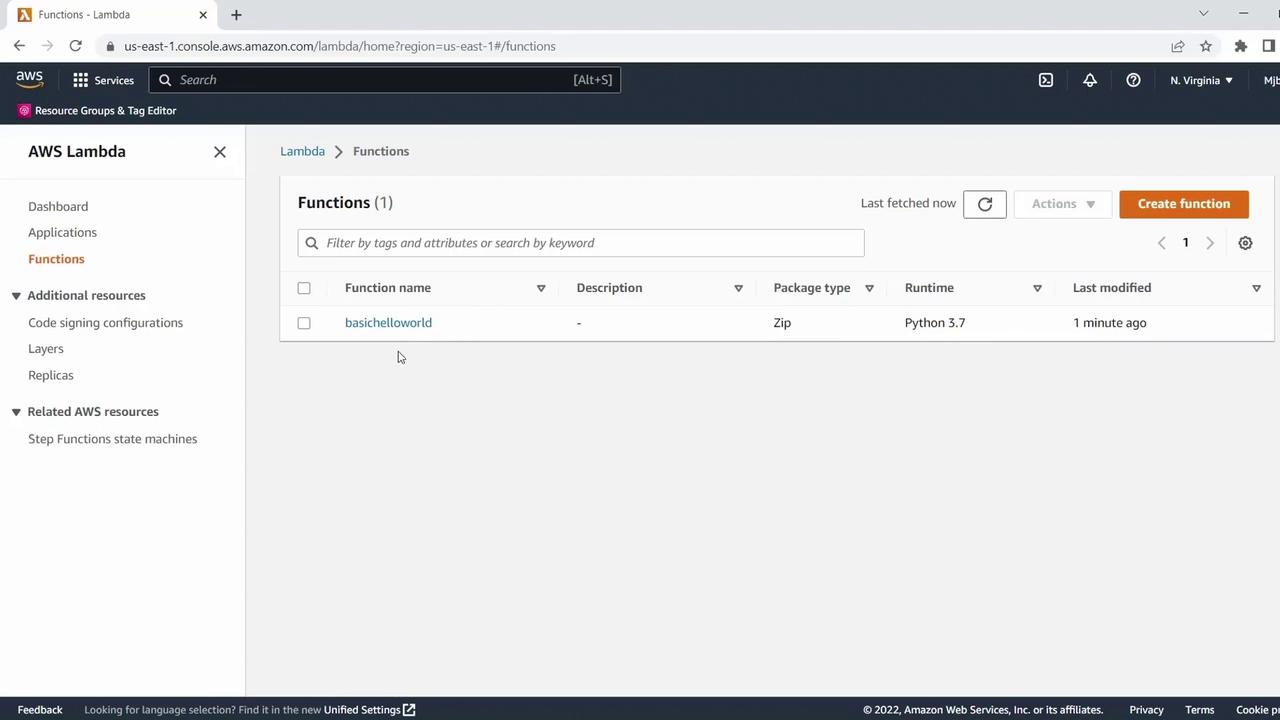The height and width of the screenshot is (720, 1280).
Task: Click the Feedback link in footer
Action: coord(40,710)
